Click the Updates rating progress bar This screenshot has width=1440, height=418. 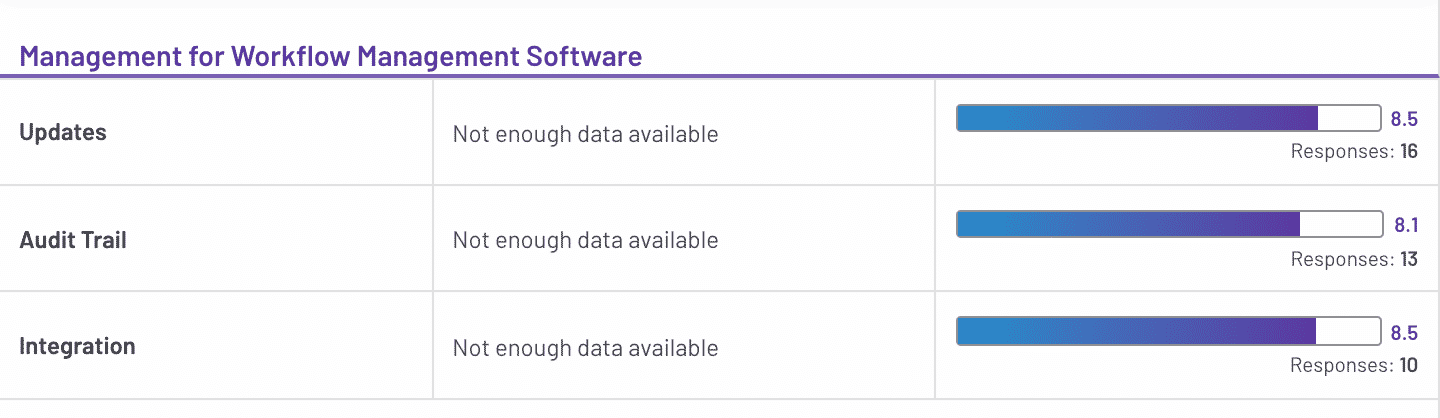(1168, 118)
